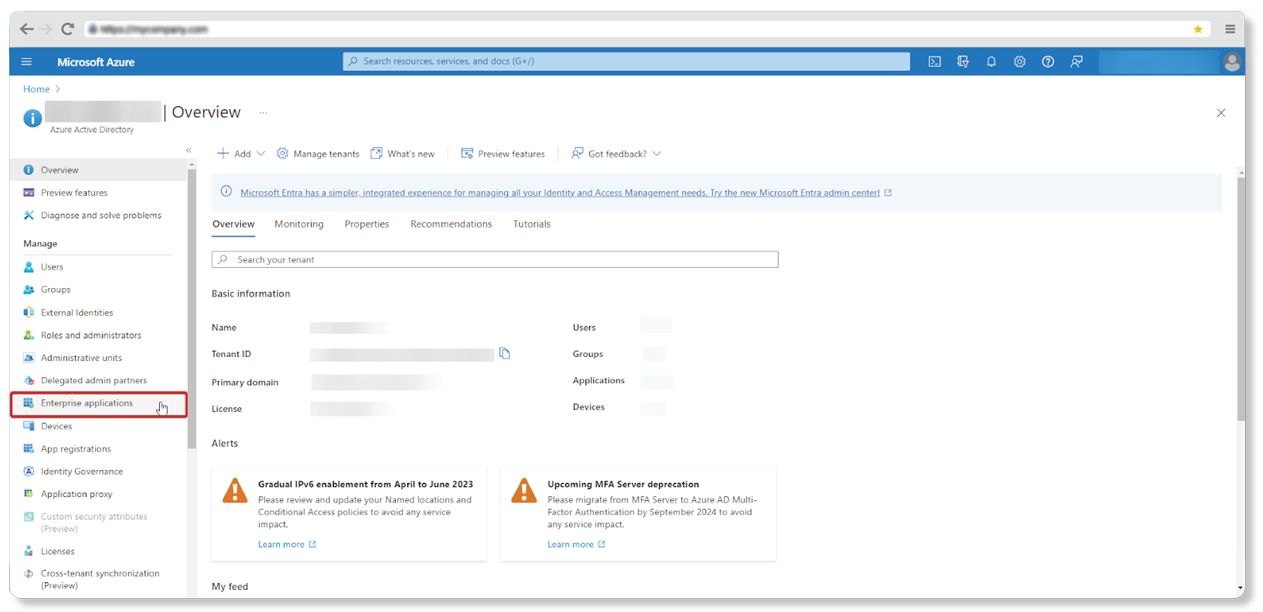Click Learn more under IPv6 enablement alert

pos(287,545)
